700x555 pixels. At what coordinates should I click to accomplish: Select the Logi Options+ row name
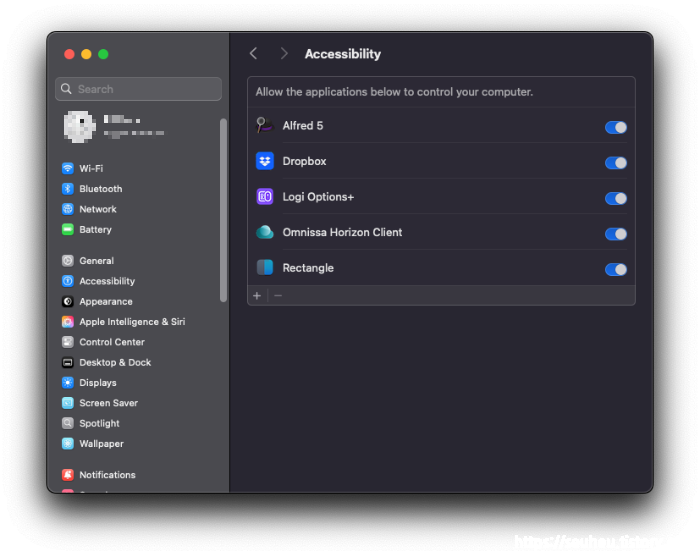click(x=318, y=197)
